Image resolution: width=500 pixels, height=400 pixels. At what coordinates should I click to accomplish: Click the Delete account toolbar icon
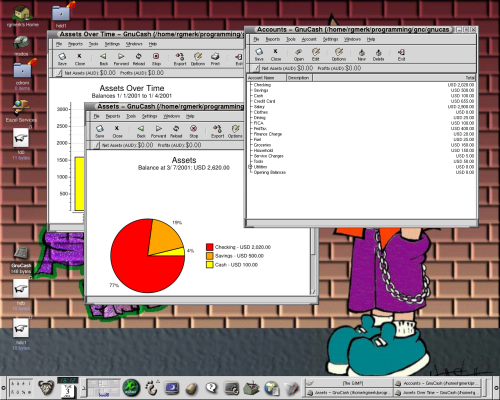(378, 55)
